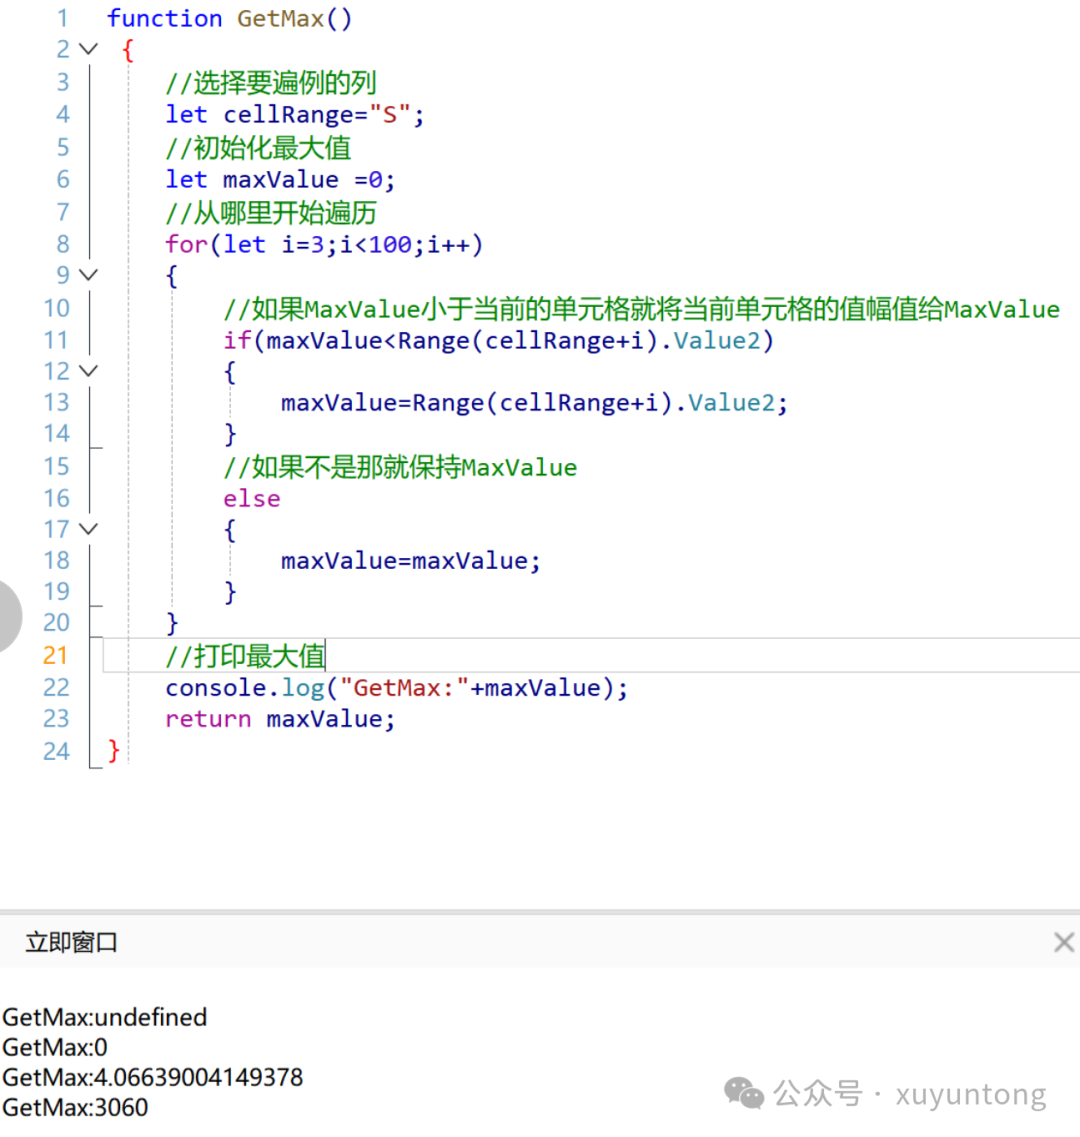Click the cellRange variable declaration on line 4
This screenshot has height=1137, width=1080.
[295, 114]
